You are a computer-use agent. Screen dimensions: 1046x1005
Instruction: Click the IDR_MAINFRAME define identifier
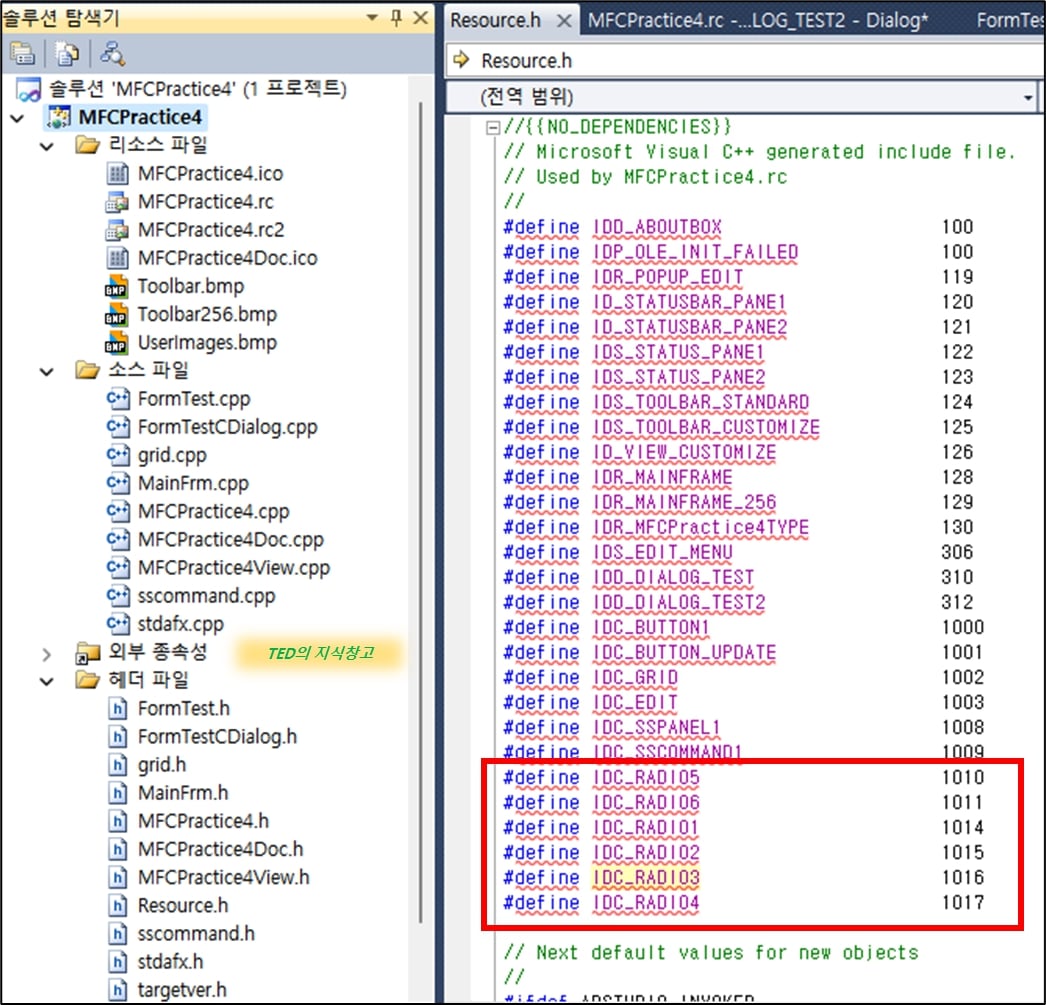click(662, 477)
